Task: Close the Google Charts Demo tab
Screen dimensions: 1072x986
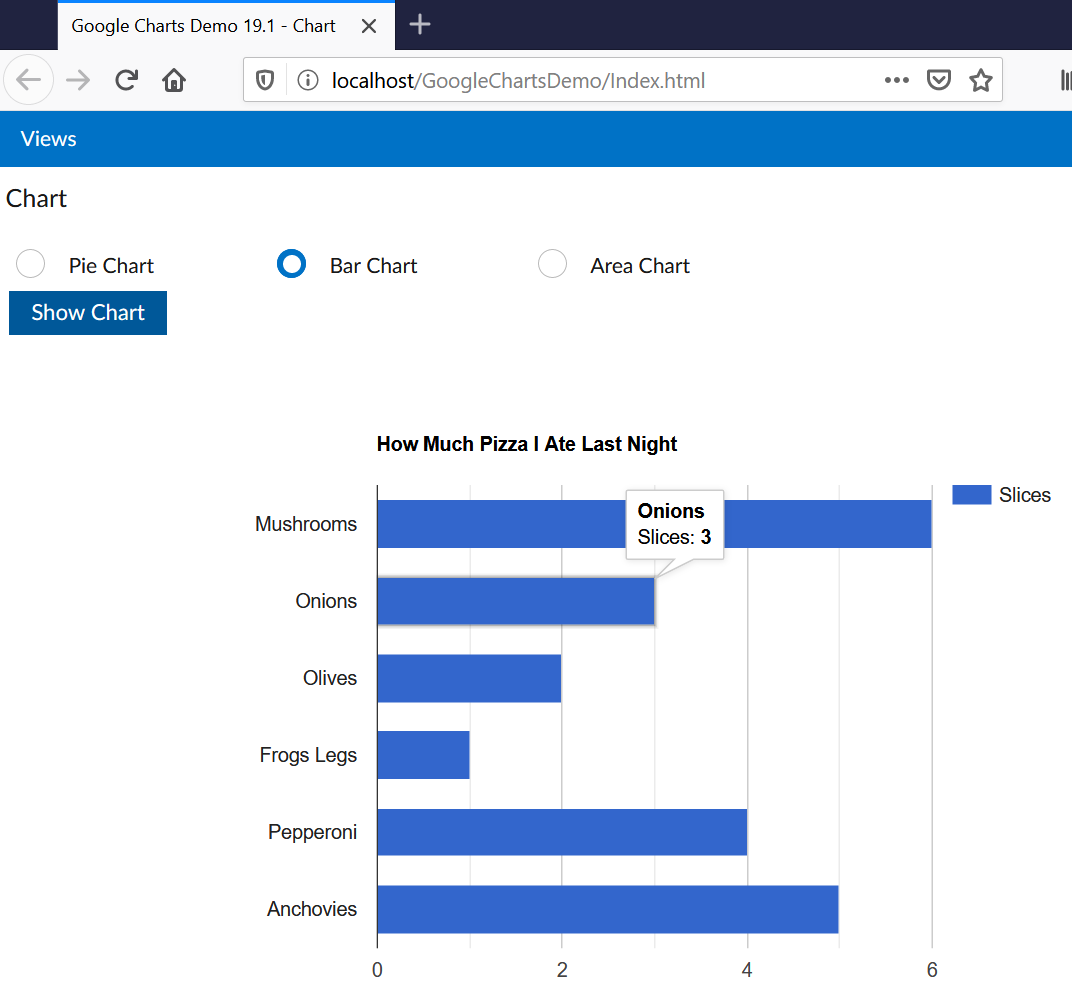Action: (369, 26)
